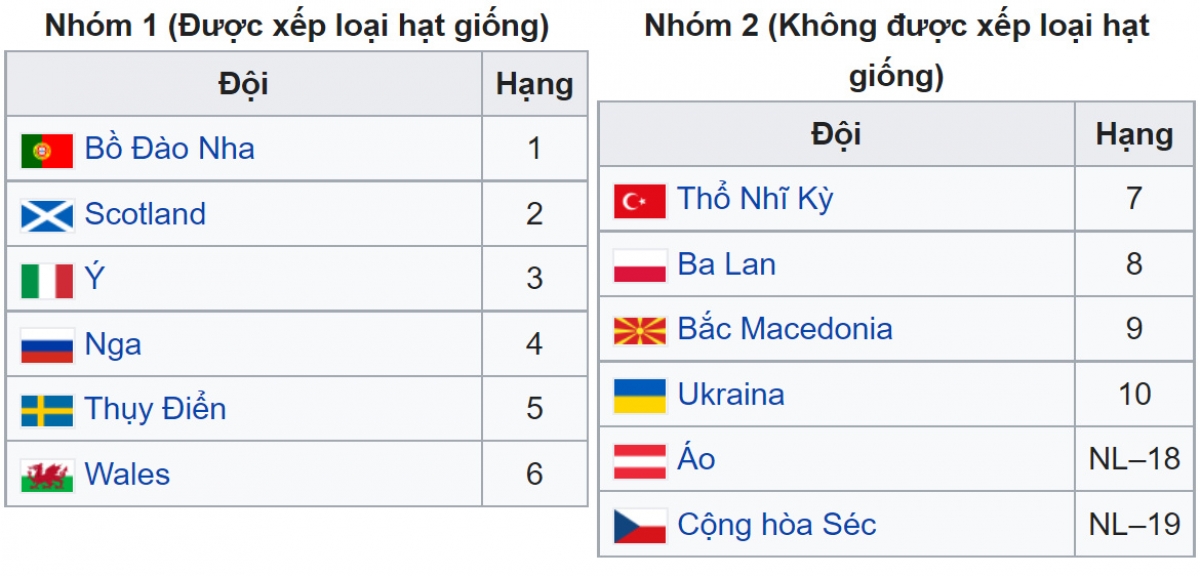The image size is (1200, 576).
Task: Click the Hạng column header in Nhóm 2
Action: [1134, 134]
